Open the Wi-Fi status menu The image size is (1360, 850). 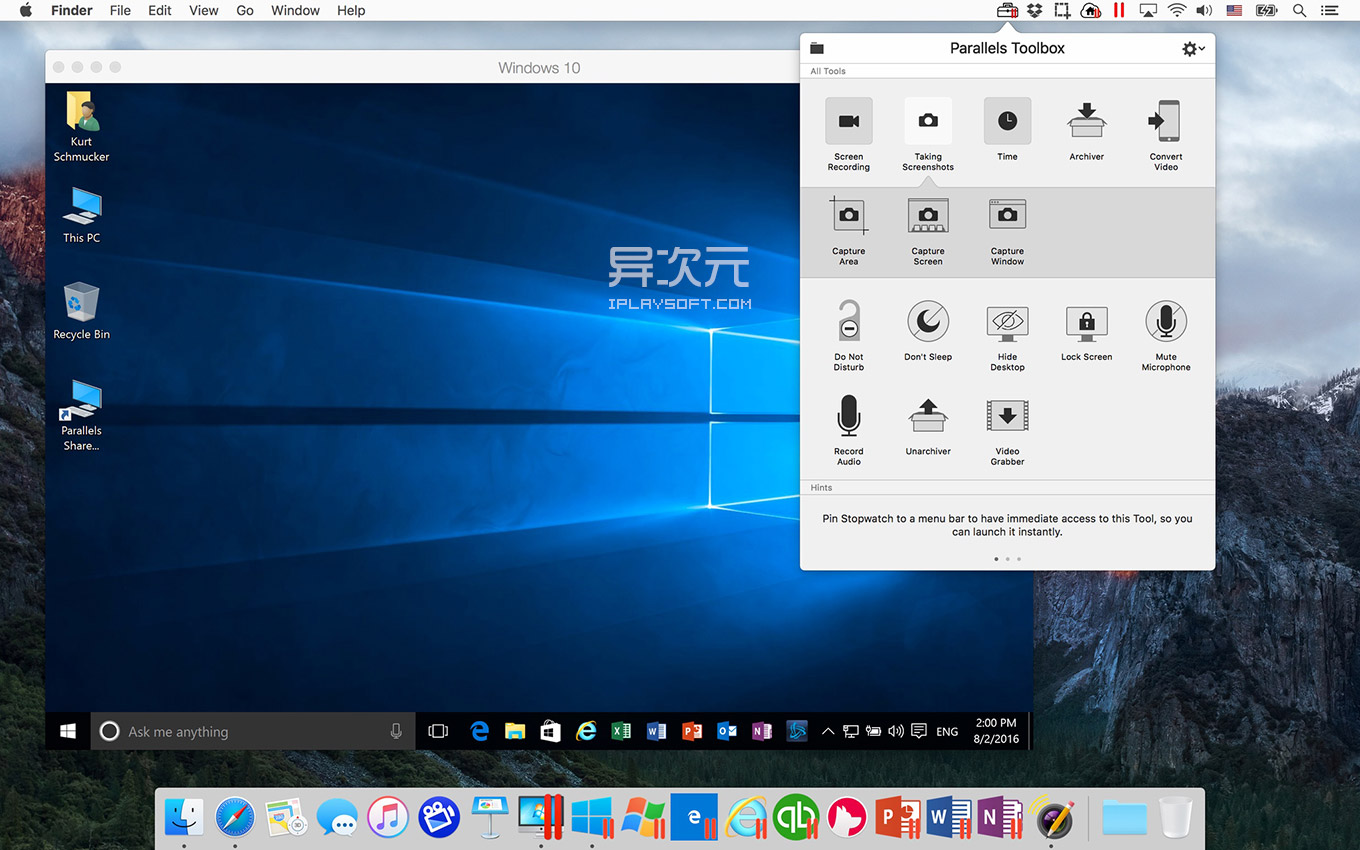(x=1177, y=11)
